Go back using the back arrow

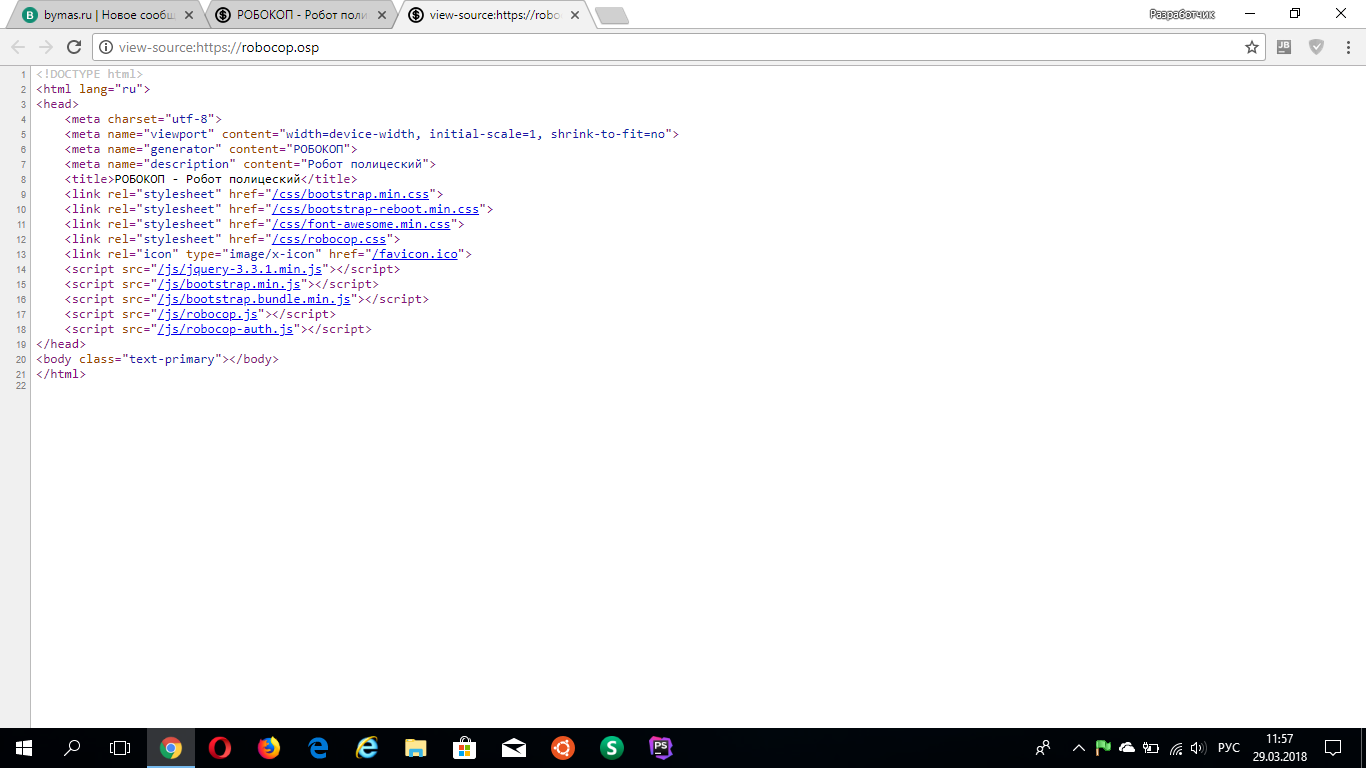(18, 47)
